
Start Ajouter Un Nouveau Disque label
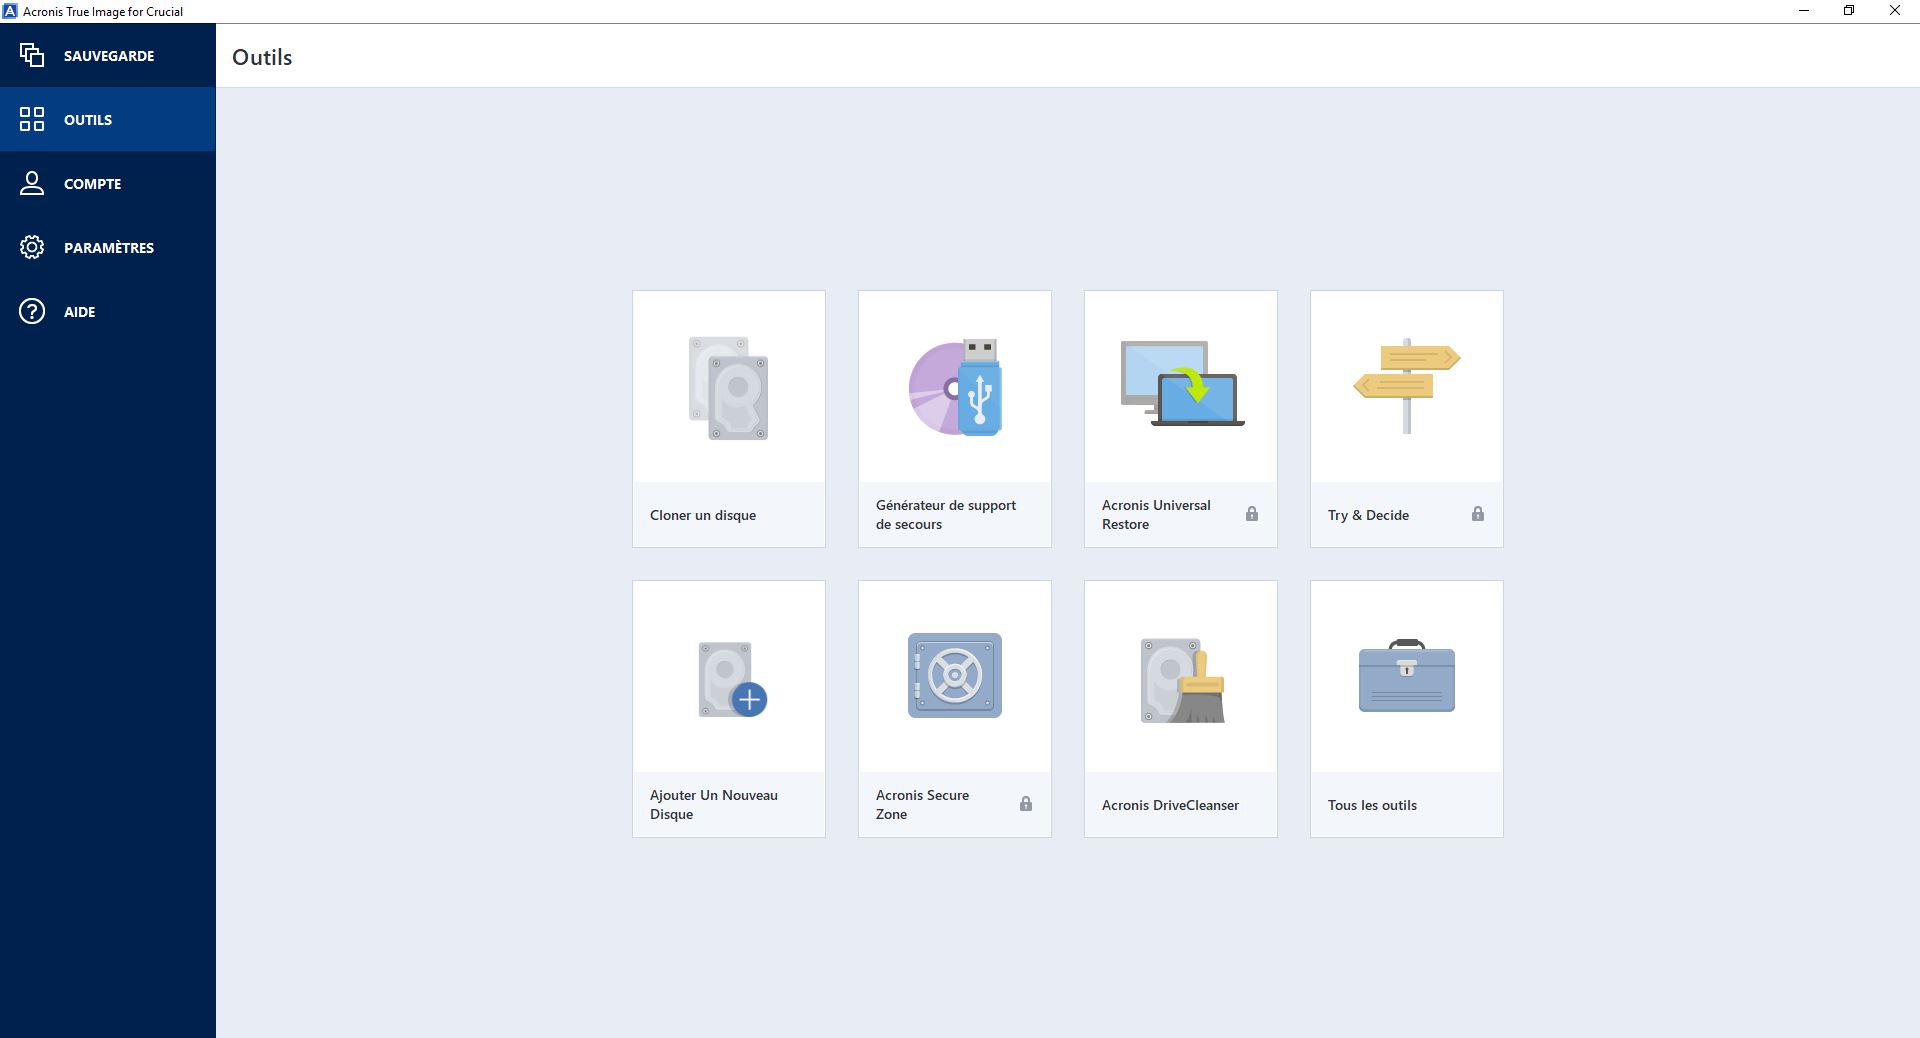(x=714, y=804)
